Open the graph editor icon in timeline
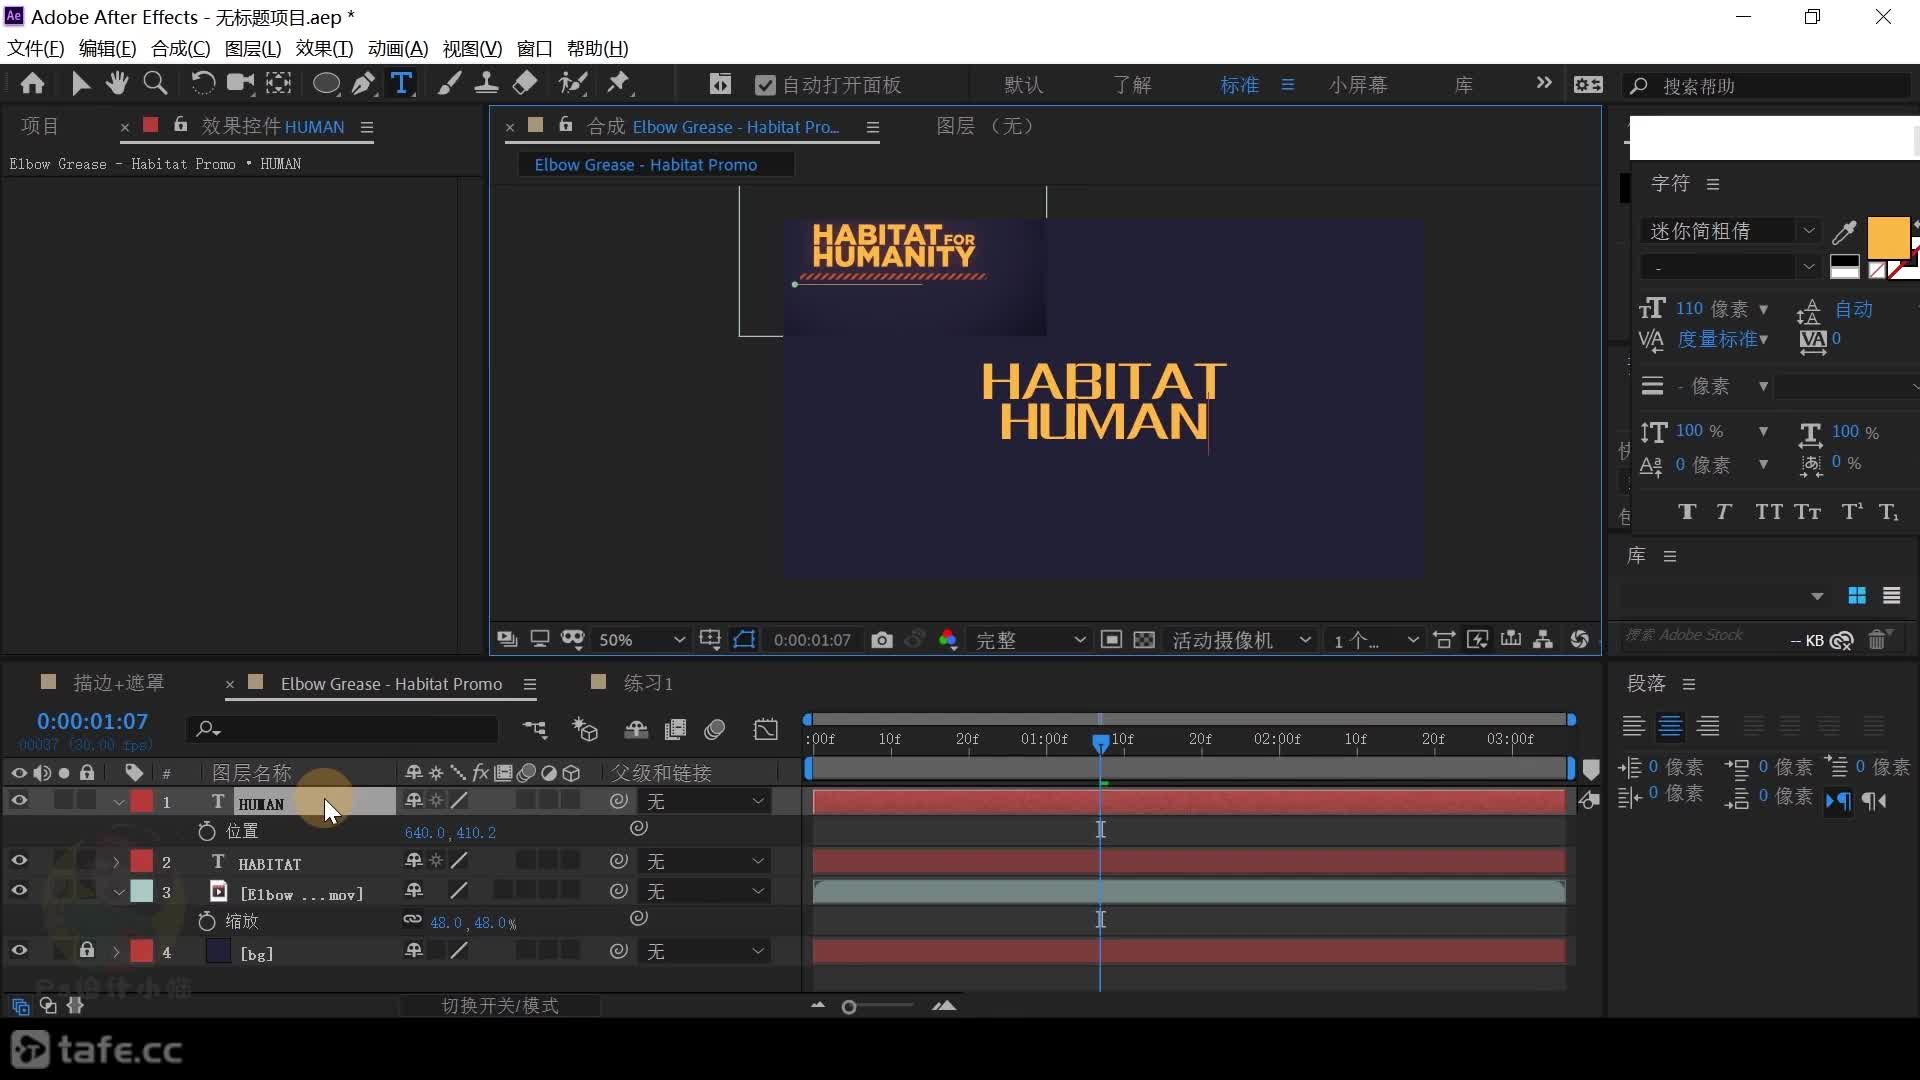Screen dimensions: 1920x1080 (766, 730)
